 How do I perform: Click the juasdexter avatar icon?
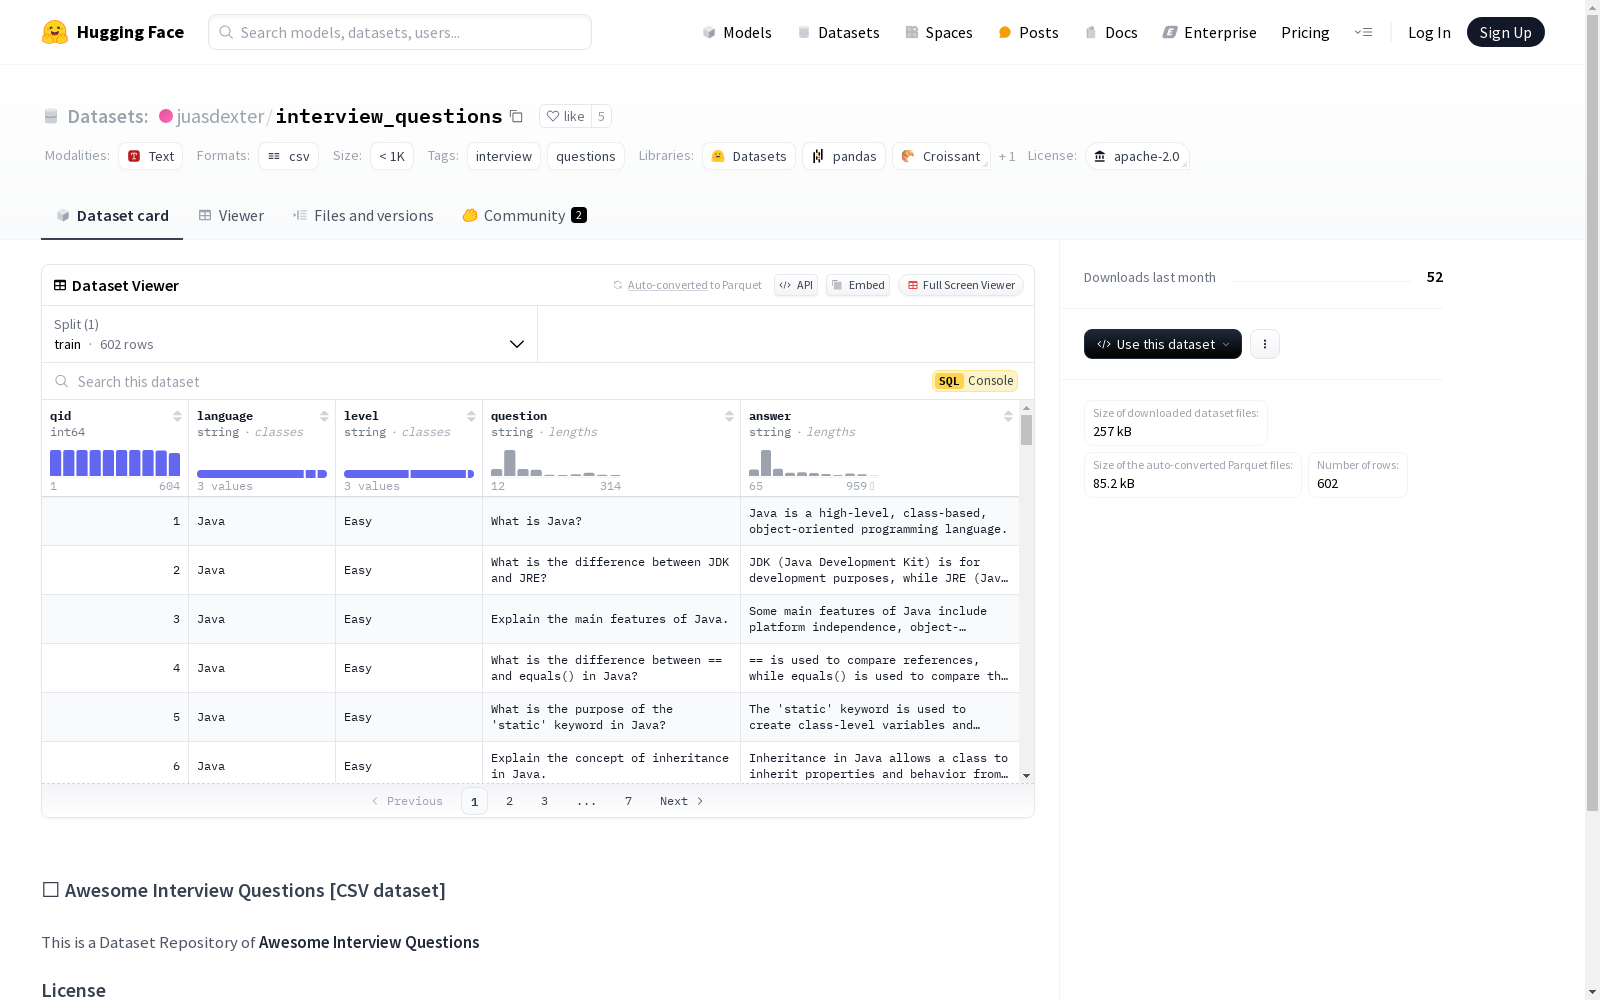coord(166,116)
